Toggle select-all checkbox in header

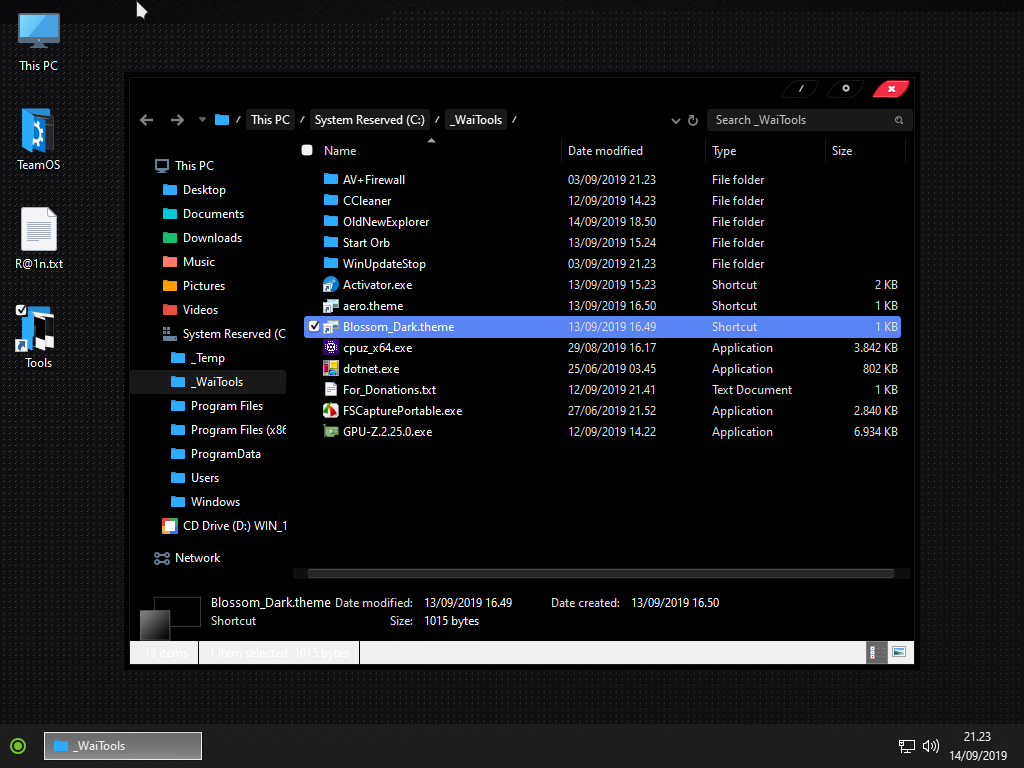(x=307, y=150)
